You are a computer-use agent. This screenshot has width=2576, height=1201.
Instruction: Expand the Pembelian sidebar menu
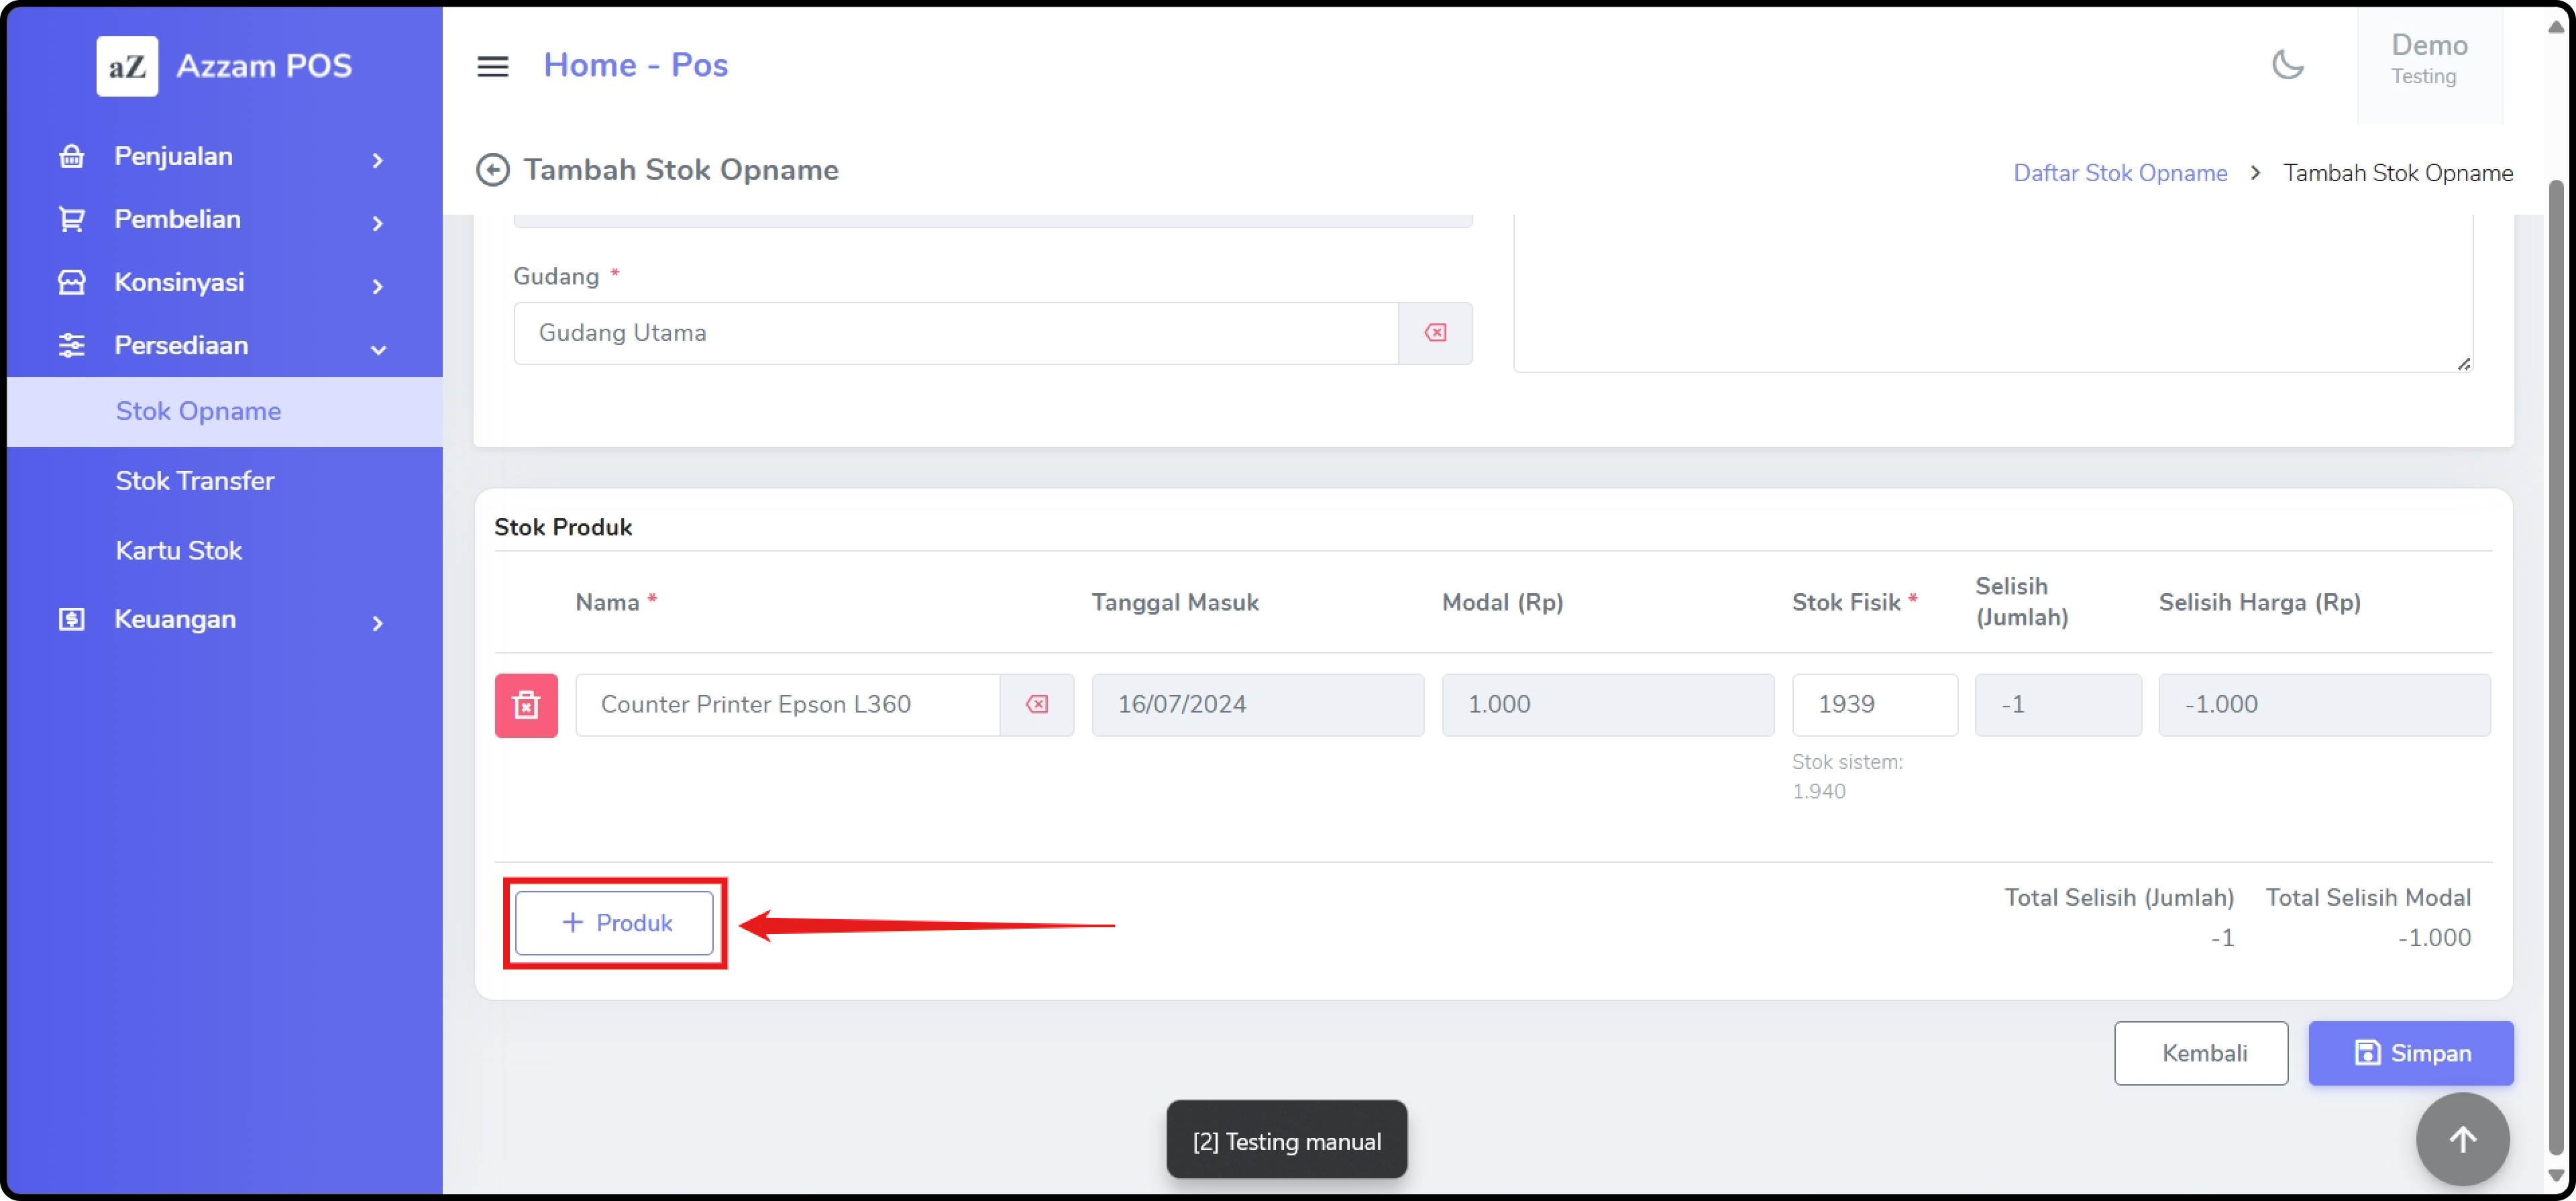(x=222, y=220)
